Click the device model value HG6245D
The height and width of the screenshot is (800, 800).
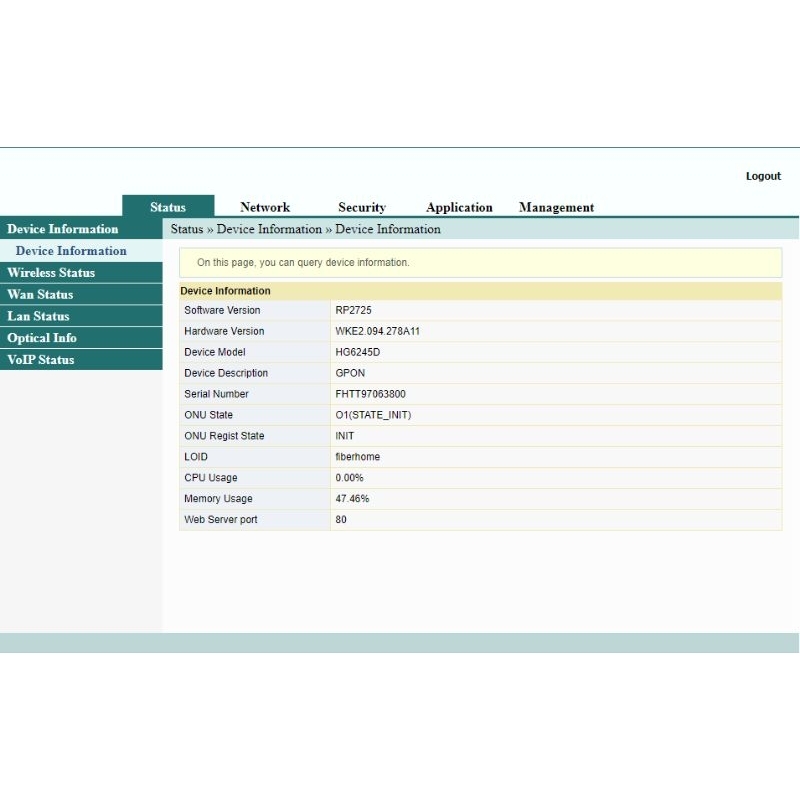coord(358,352)
